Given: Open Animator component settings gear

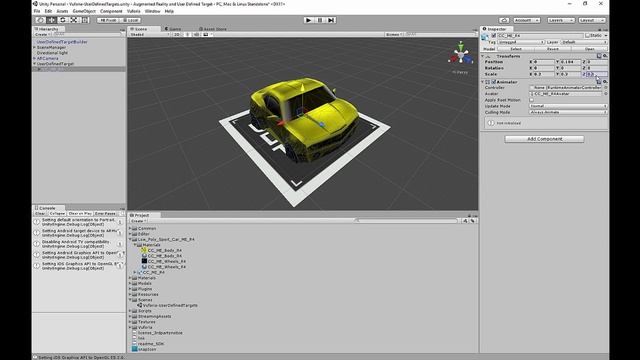Looking at the screenshot, I should [x=605, y=82].
